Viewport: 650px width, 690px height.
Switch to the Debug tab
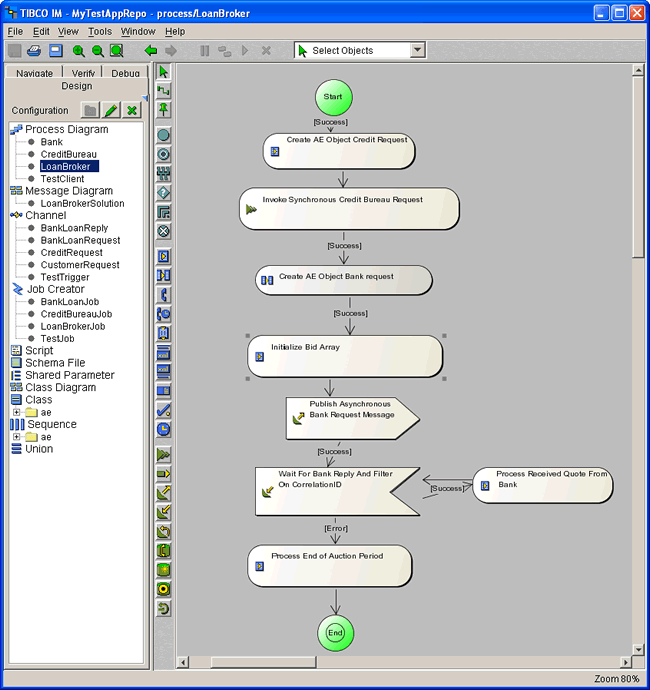(125, 73)
